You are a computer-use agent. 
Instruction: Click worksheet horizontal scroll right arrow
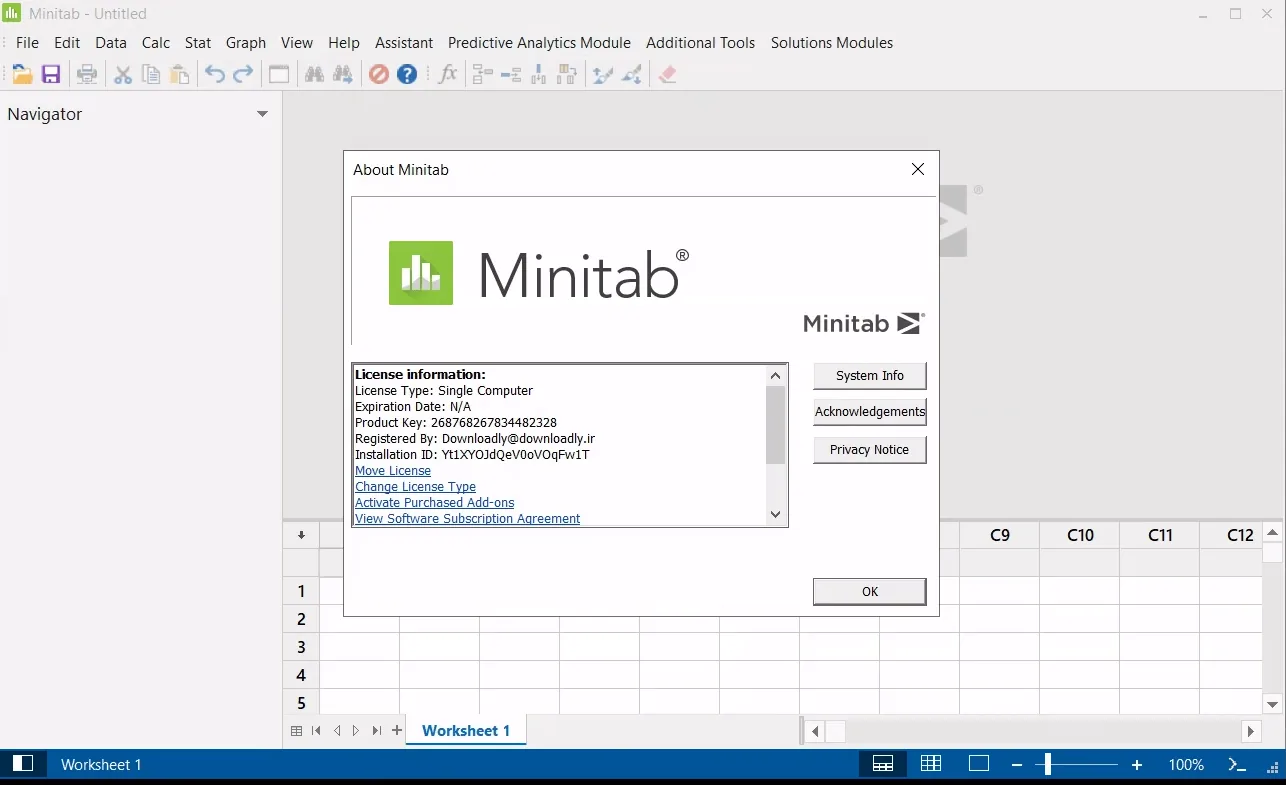click(1251, 732)
